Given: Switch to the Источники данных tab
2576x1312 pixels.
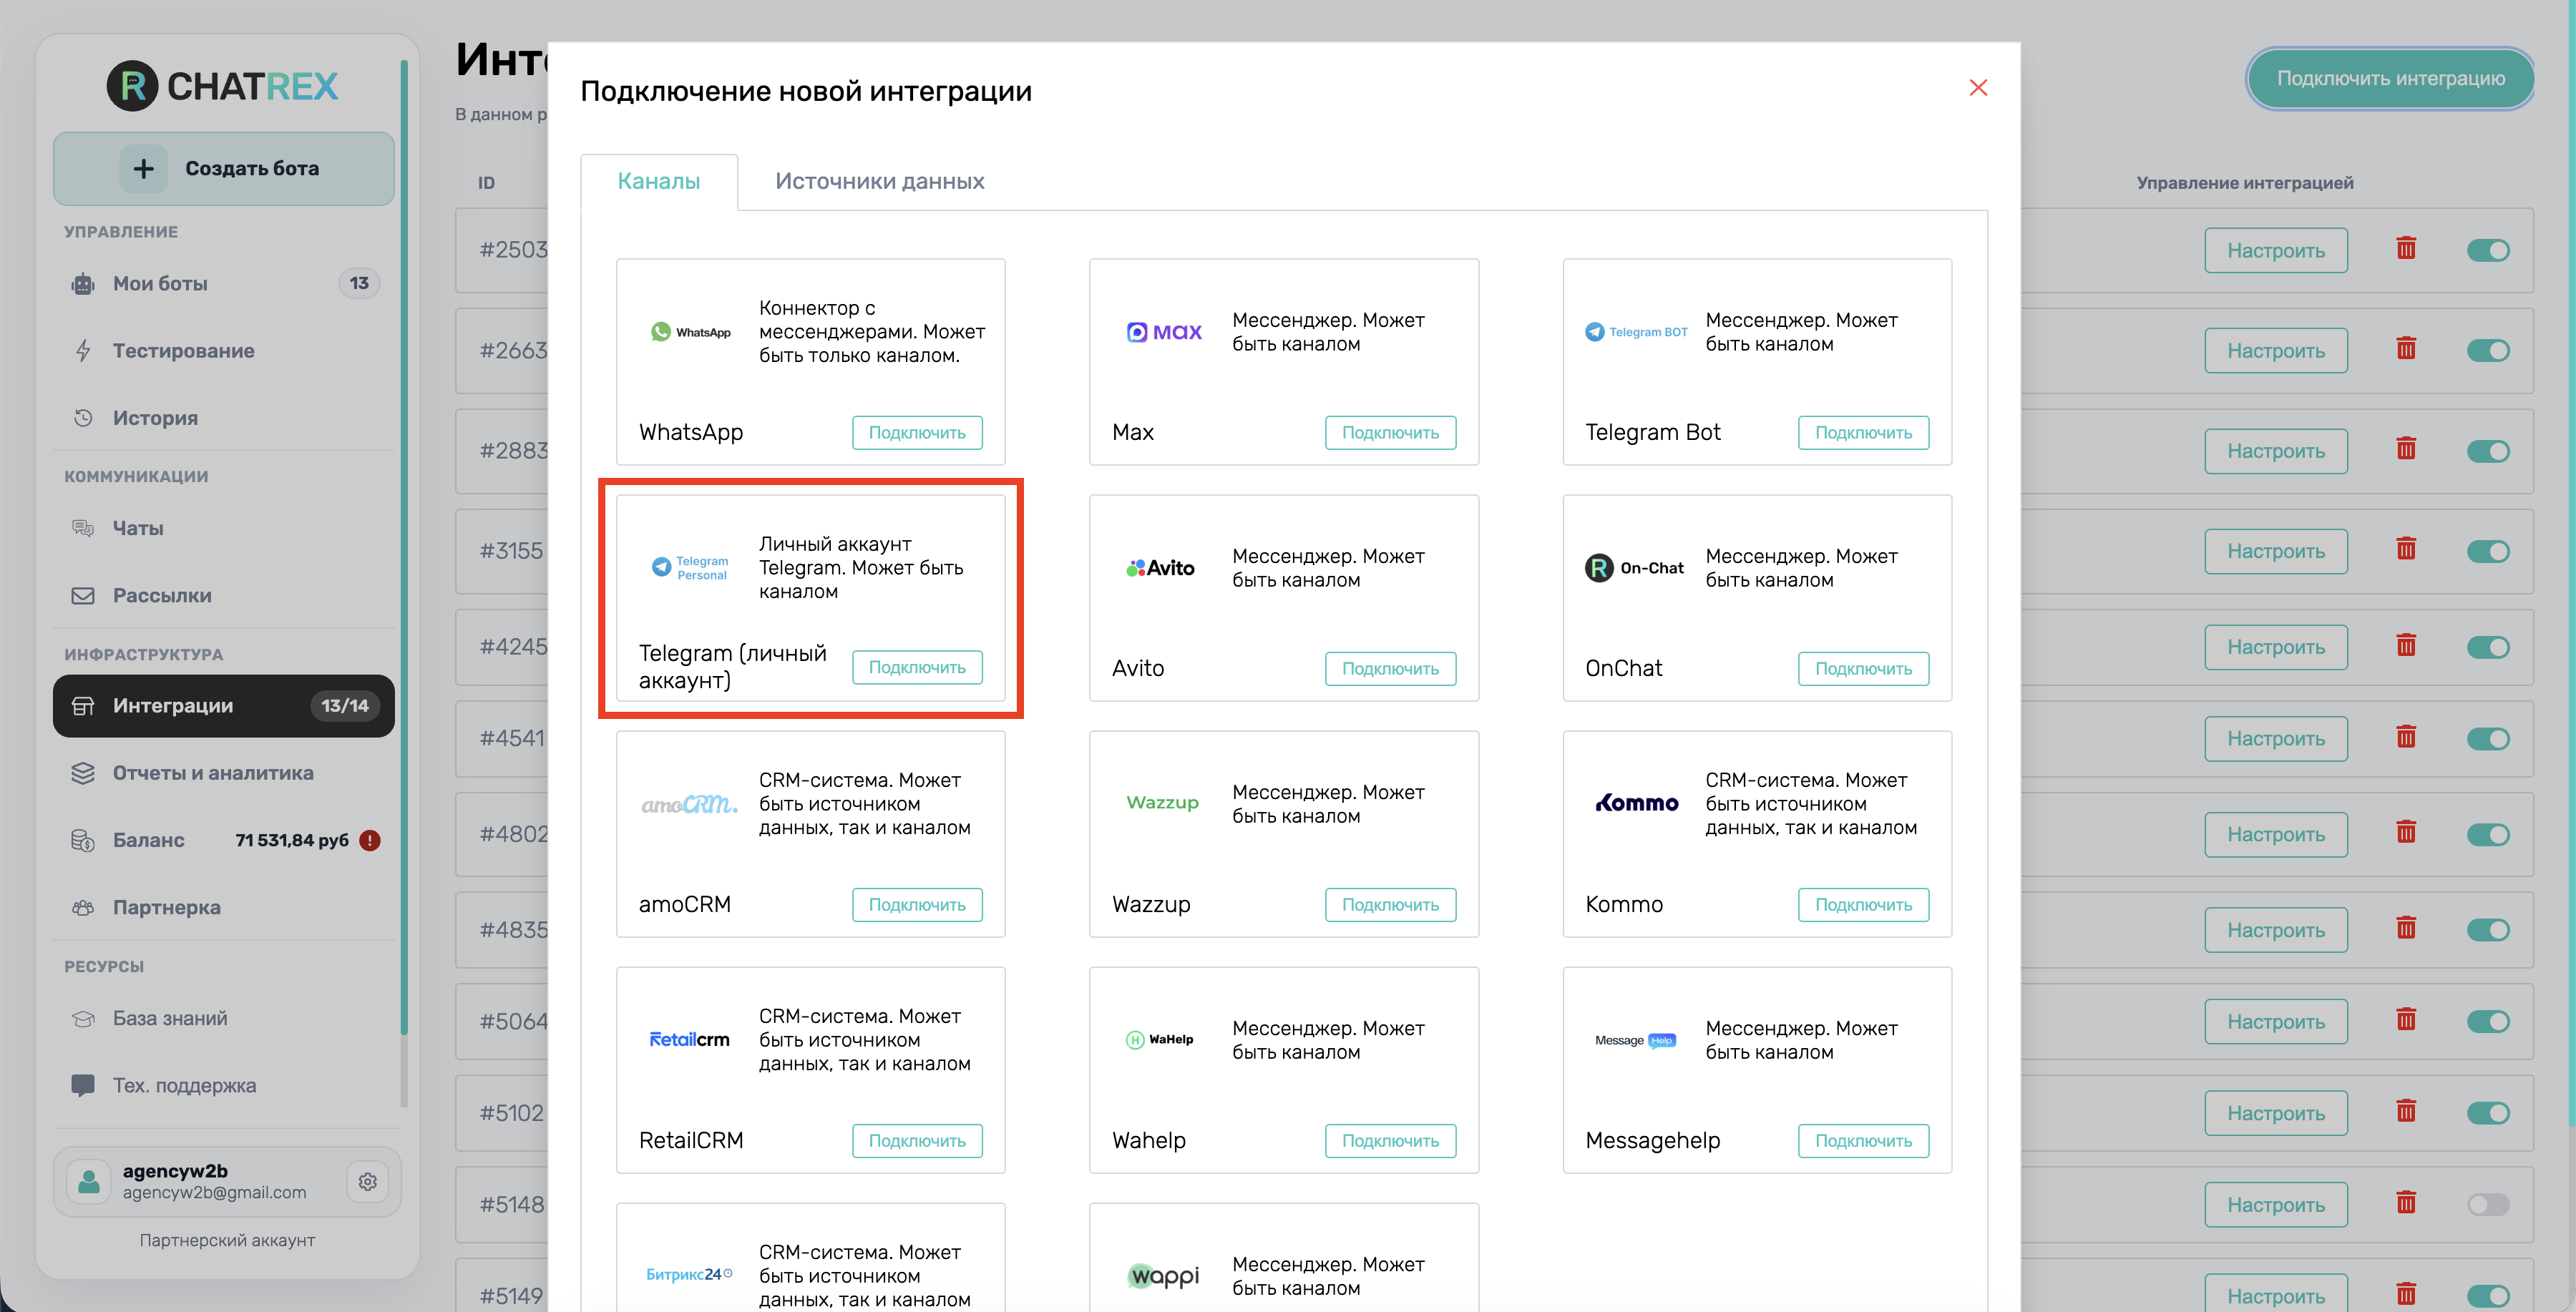Looking at the screenshot, I should point(880,181).
